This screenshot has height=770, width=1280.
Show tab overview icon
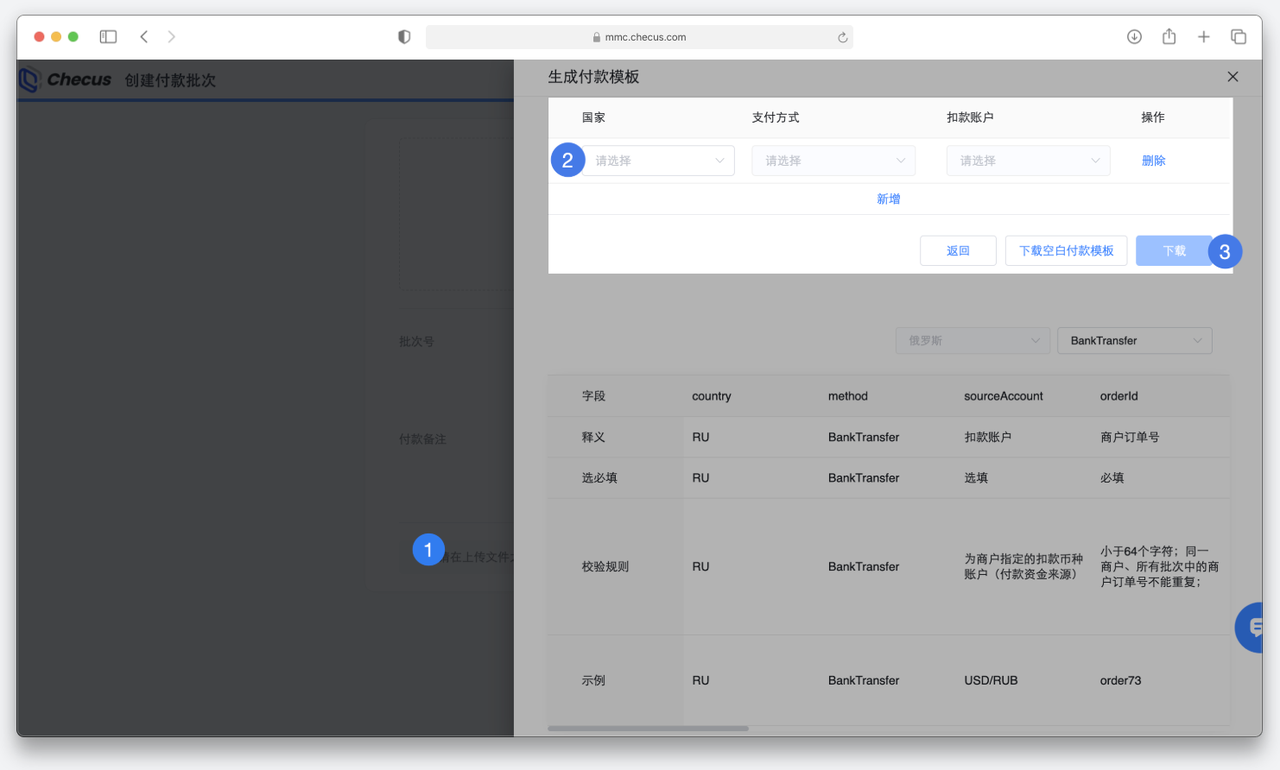click(x=1238, y=37)
